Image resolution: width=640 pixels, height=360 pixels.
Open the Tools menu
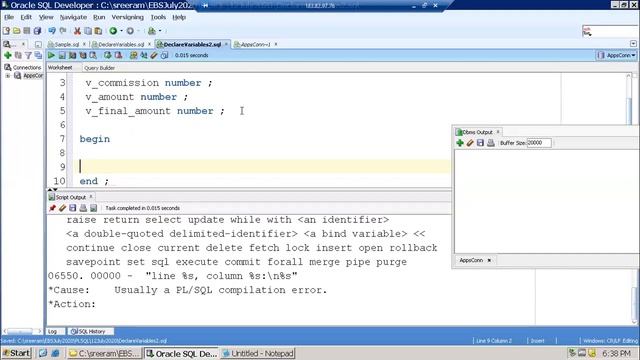tap(158, 17)
